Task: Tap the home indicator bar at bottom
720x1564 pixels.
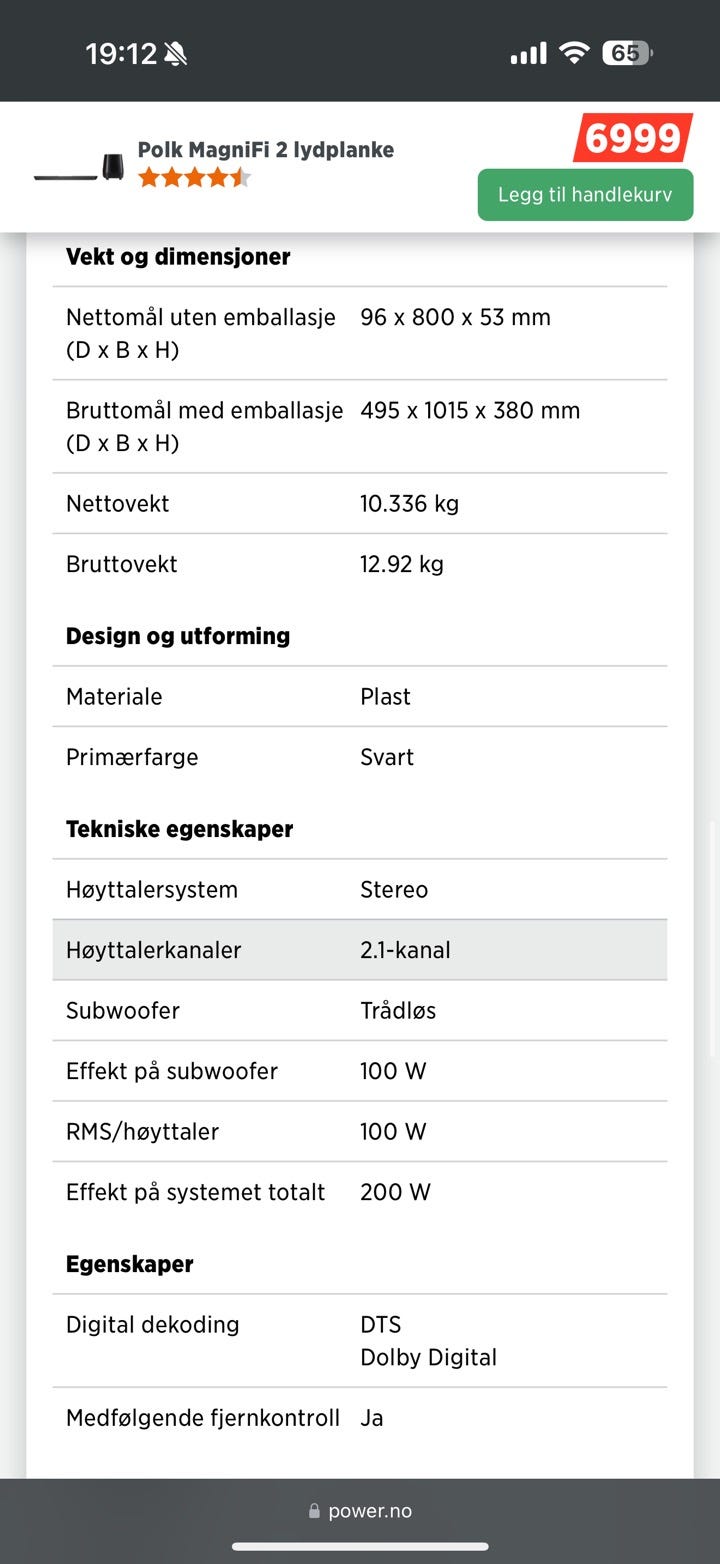Action: pyautogui.click(x=360, y=1547)
